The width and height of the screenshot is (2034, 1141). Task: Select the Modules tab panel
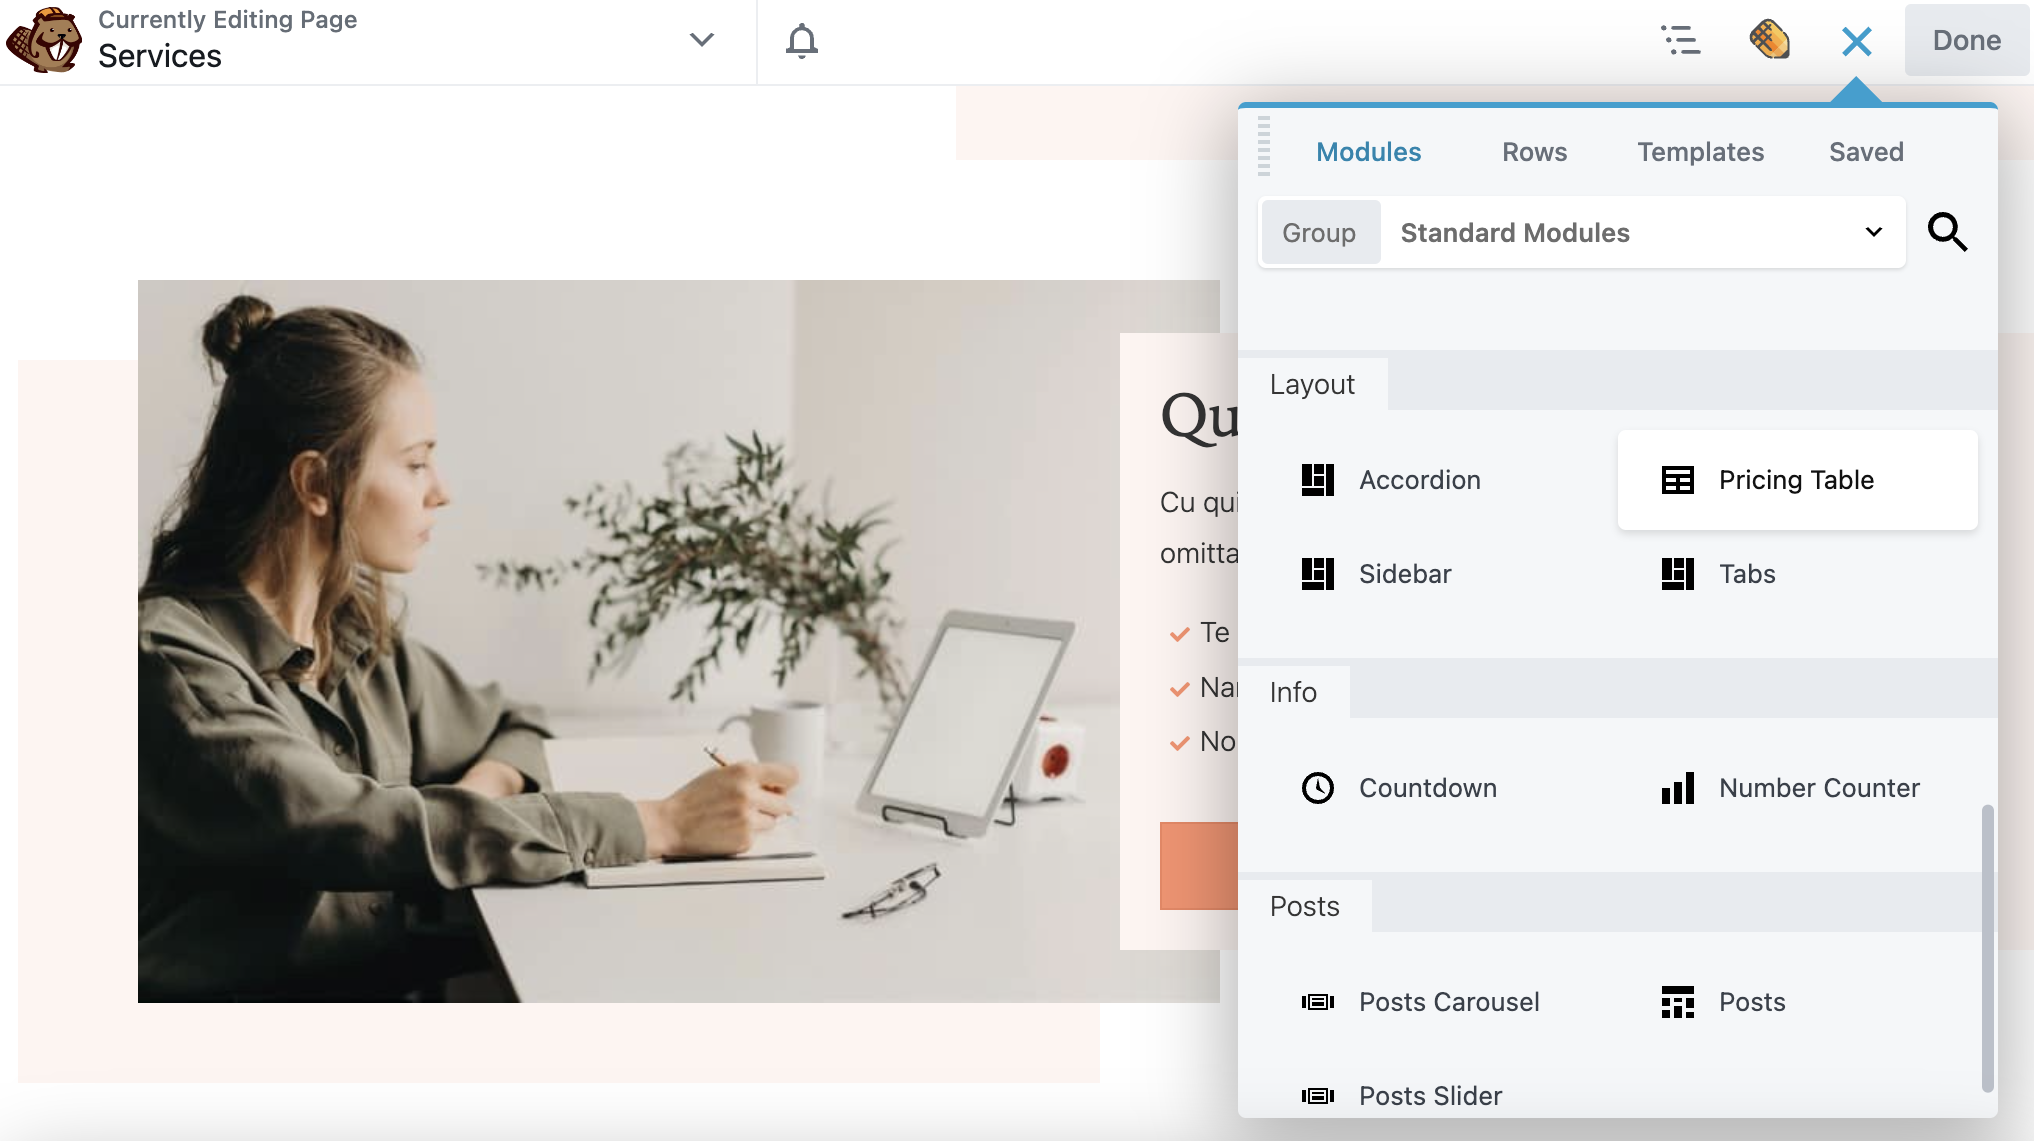coord(1368,151)
